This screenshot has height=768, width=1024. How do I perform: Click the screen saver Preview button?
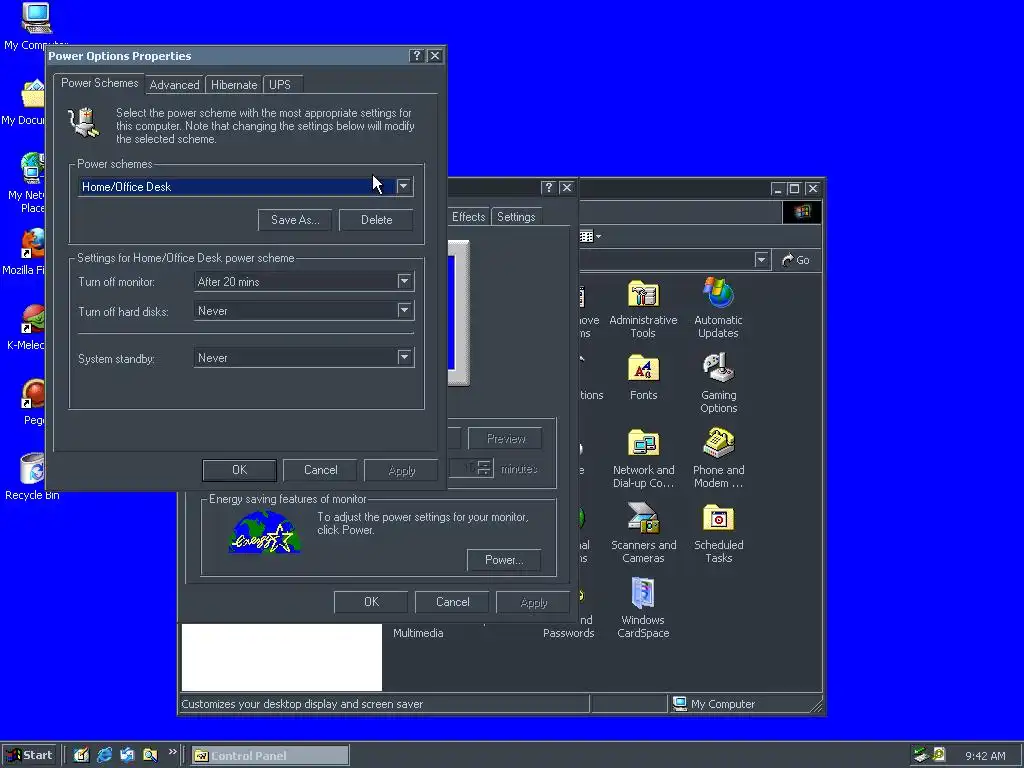(506, 439)
